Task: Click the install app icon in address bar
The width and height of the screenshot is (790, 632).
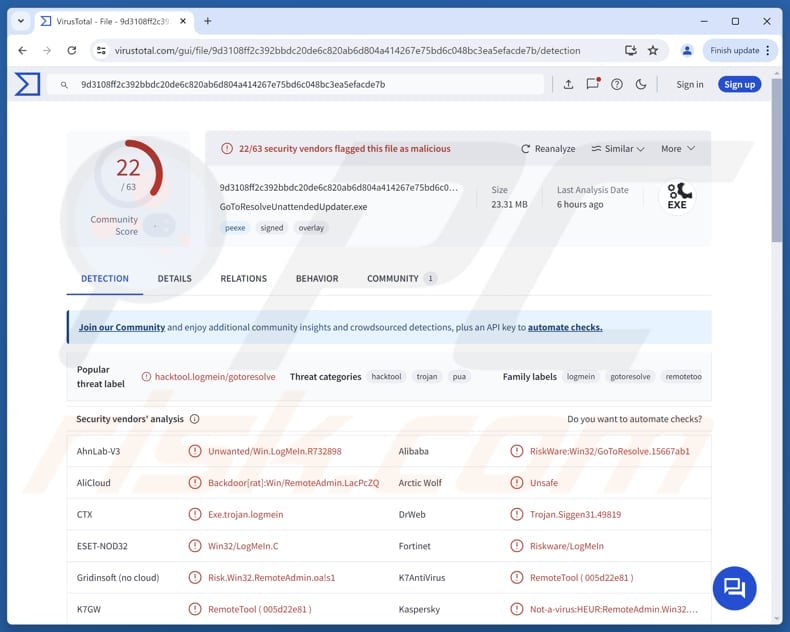Action: coord(630,50)
